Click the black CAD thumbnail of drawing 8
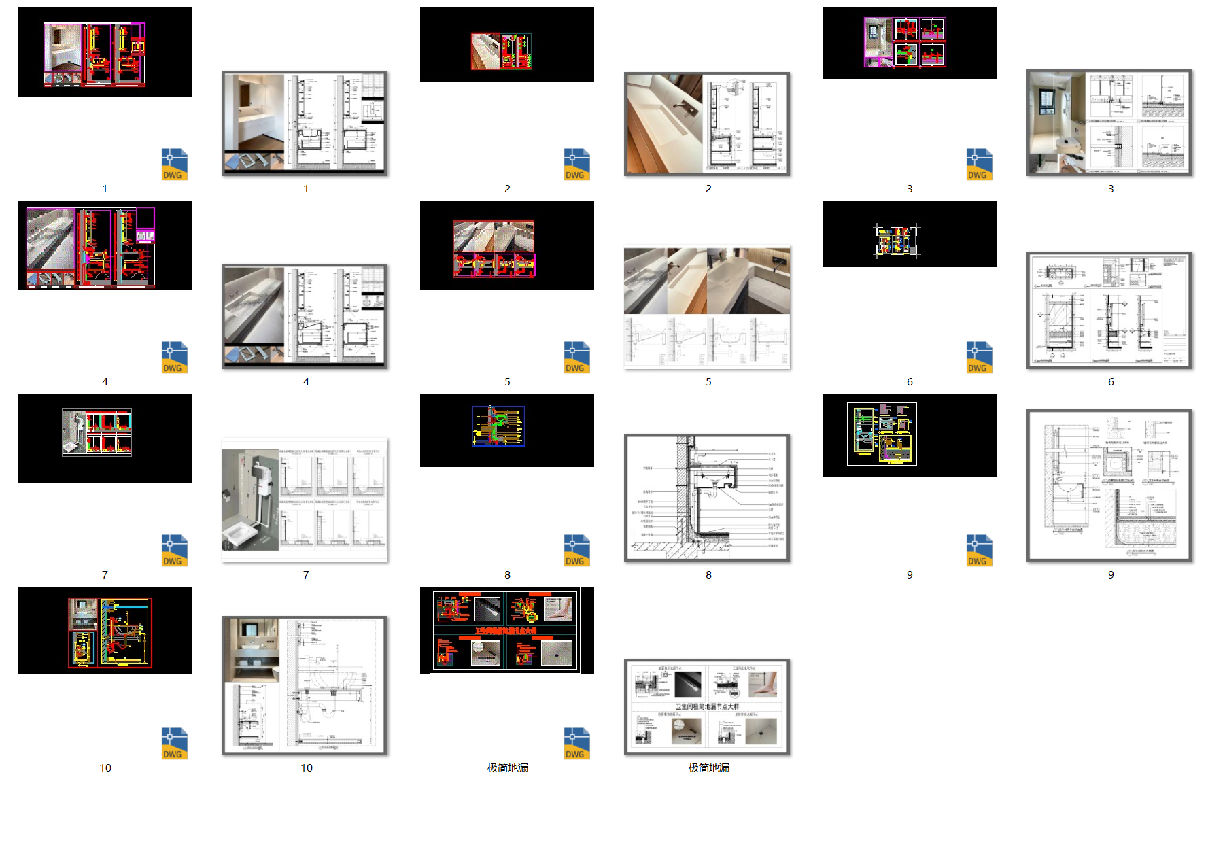Image resolution: width=1208 pixels, height=853 pixels. [x=506, y=430]
